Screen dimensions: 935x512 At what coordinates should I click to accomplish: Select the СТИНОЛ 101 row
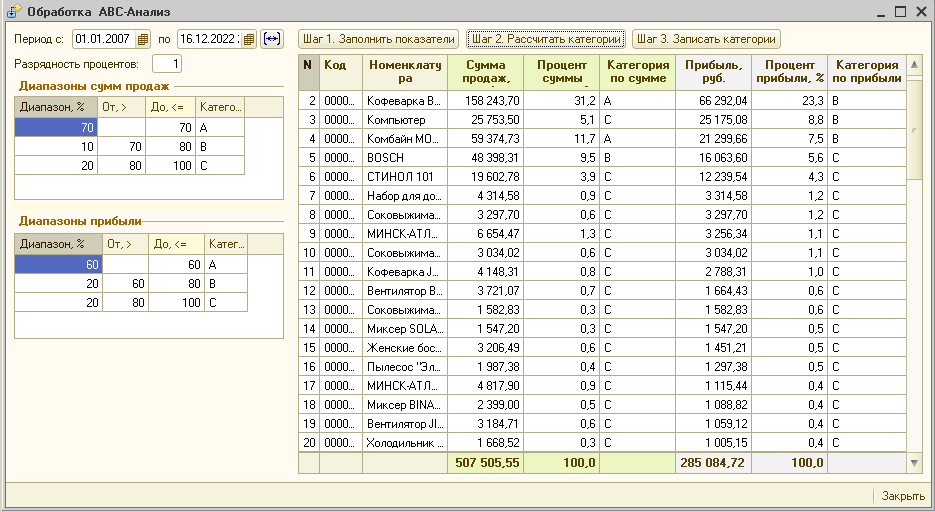coord(602,177)
